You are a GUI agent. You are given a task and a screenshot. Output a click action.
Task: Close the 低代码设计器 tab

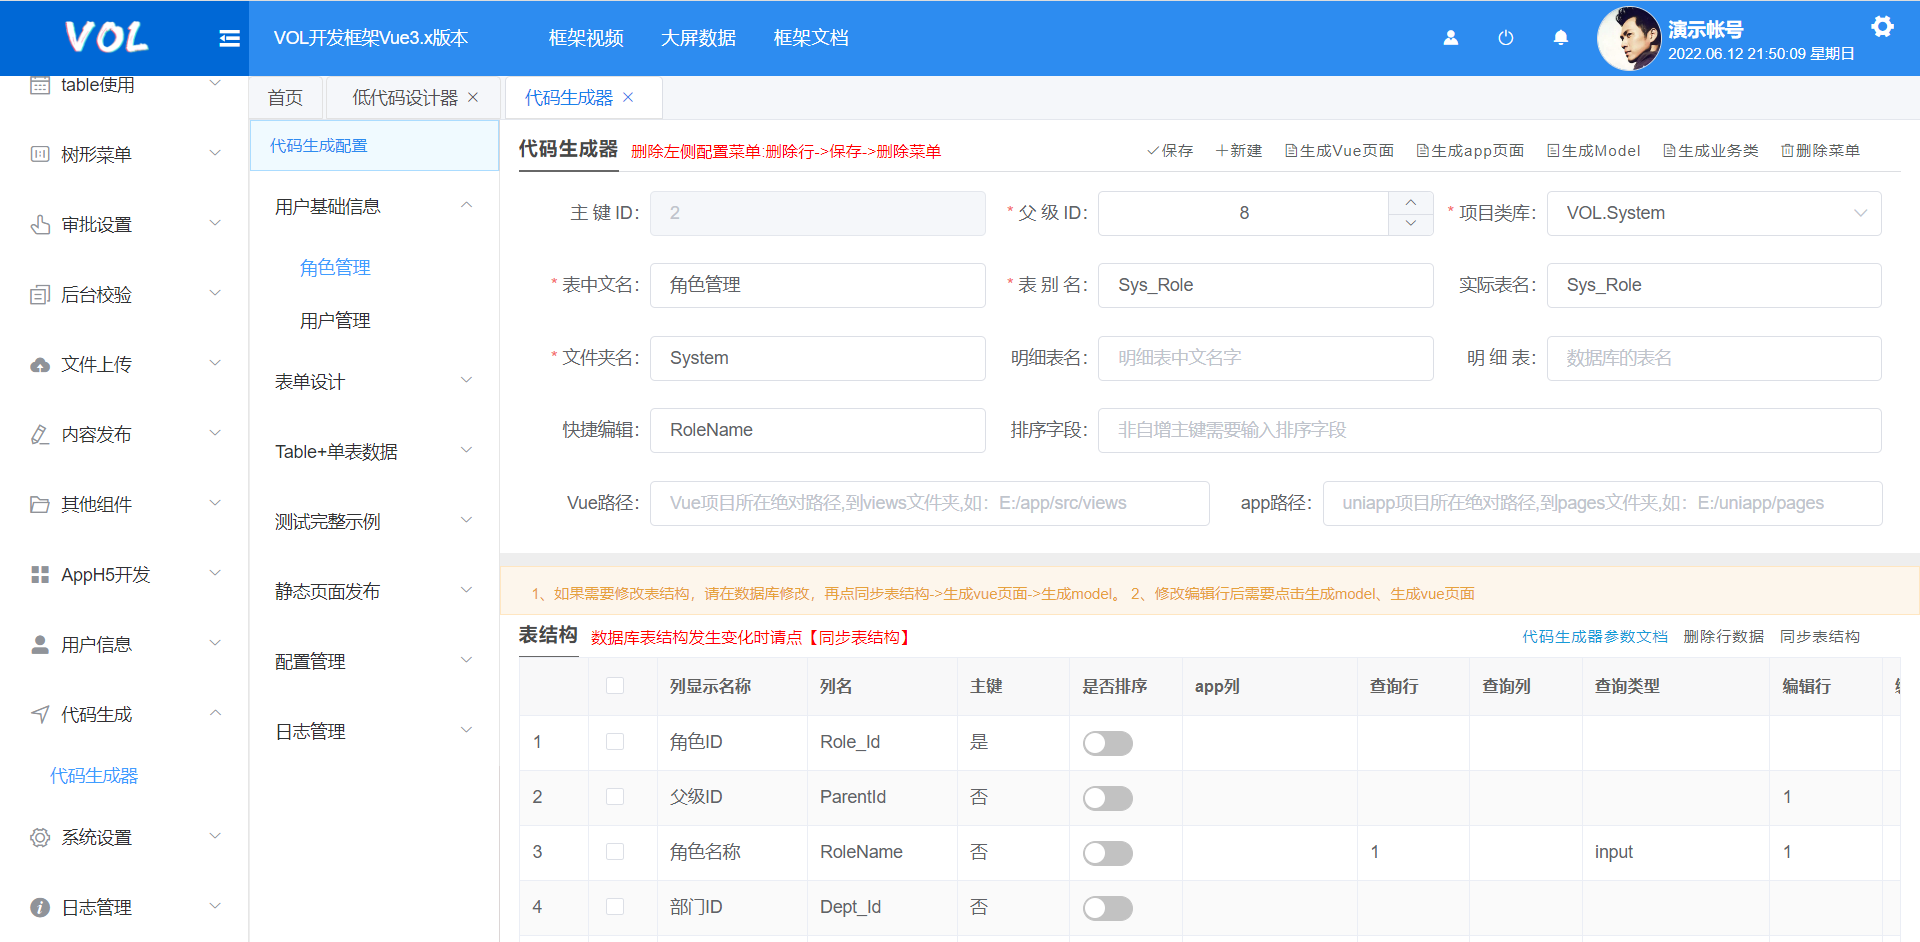click(x=473, y=97)
